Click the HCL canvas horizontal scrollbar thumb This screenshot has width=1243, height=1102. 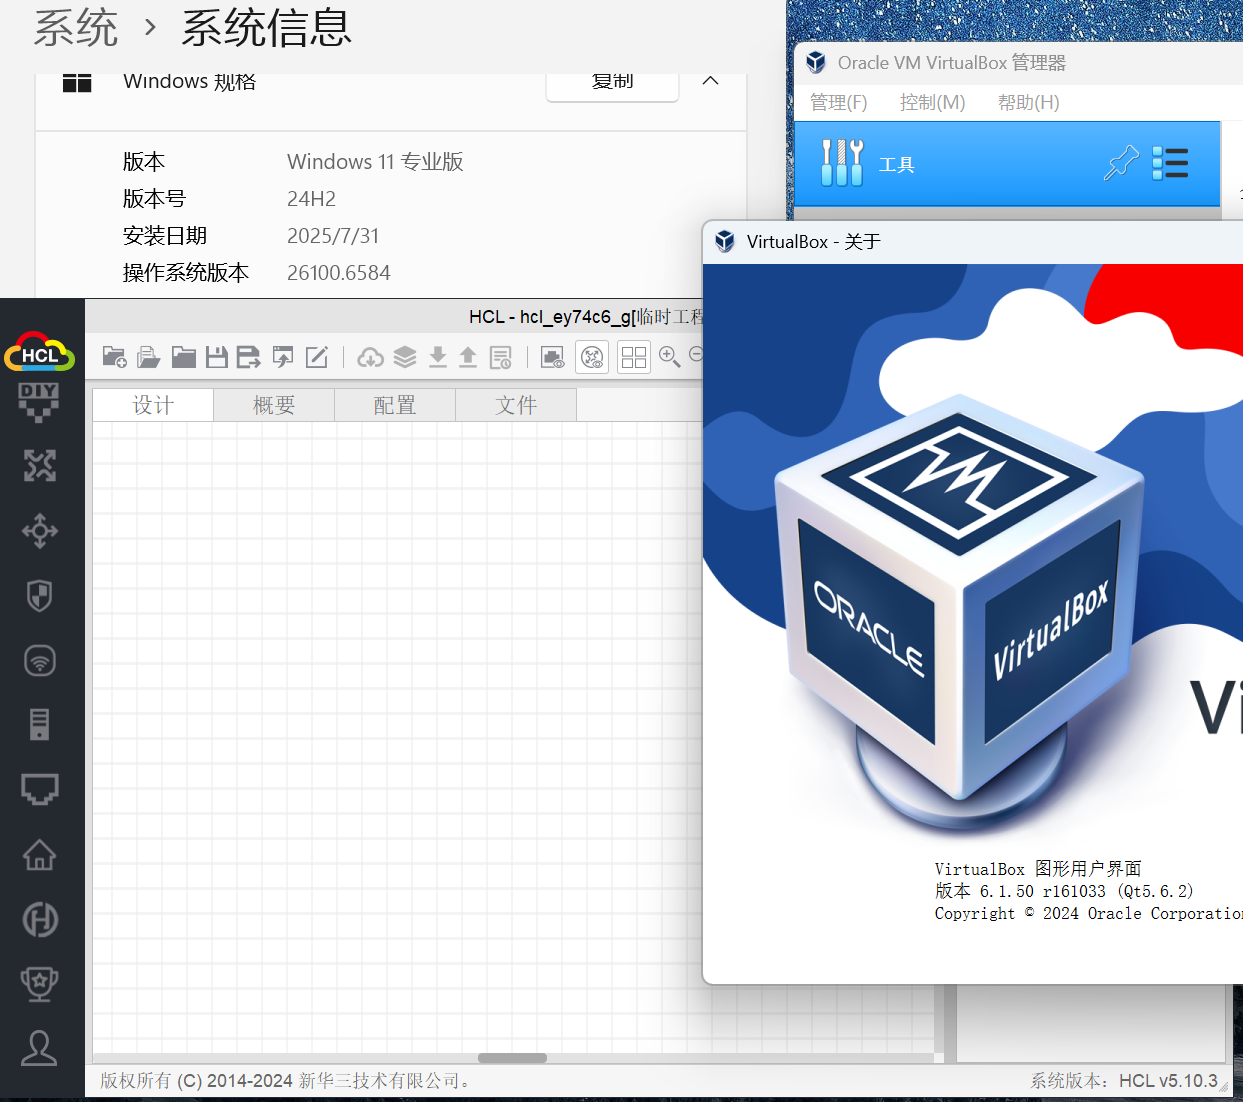pyautogui.click(x=512, y=1058)
